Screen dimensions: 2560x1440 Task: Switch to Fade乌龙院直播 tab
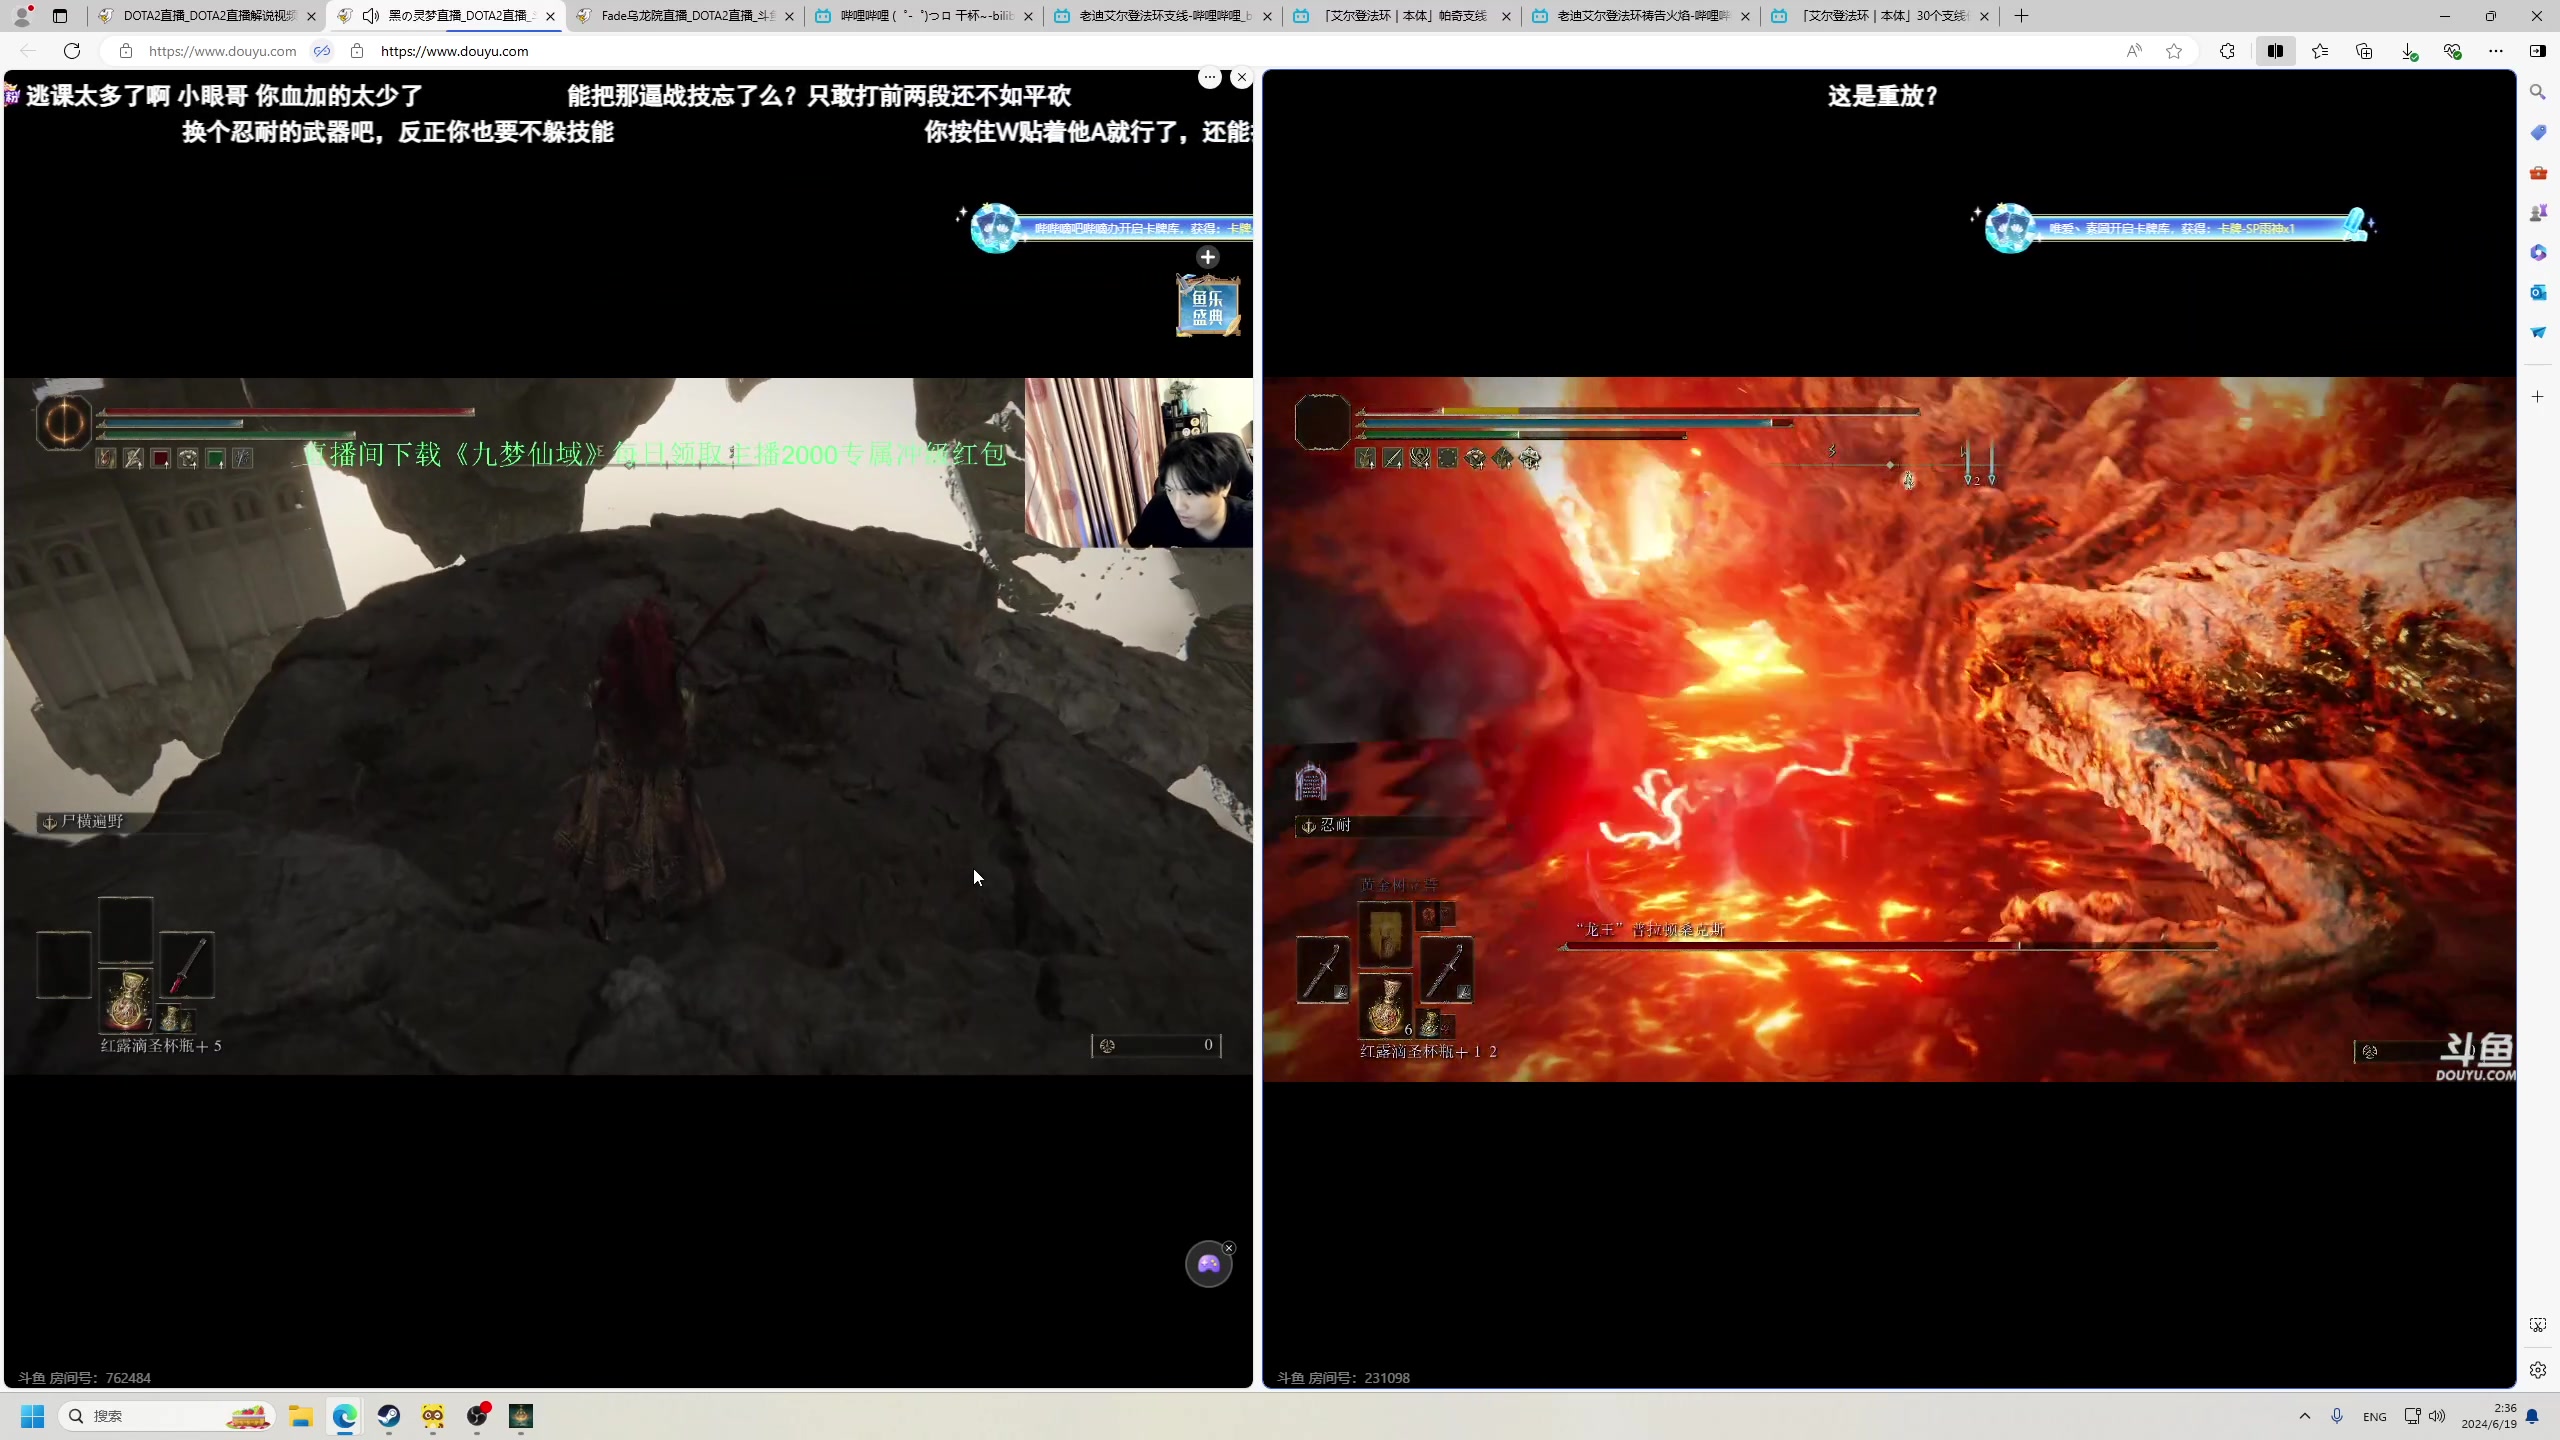coord(686,16)
